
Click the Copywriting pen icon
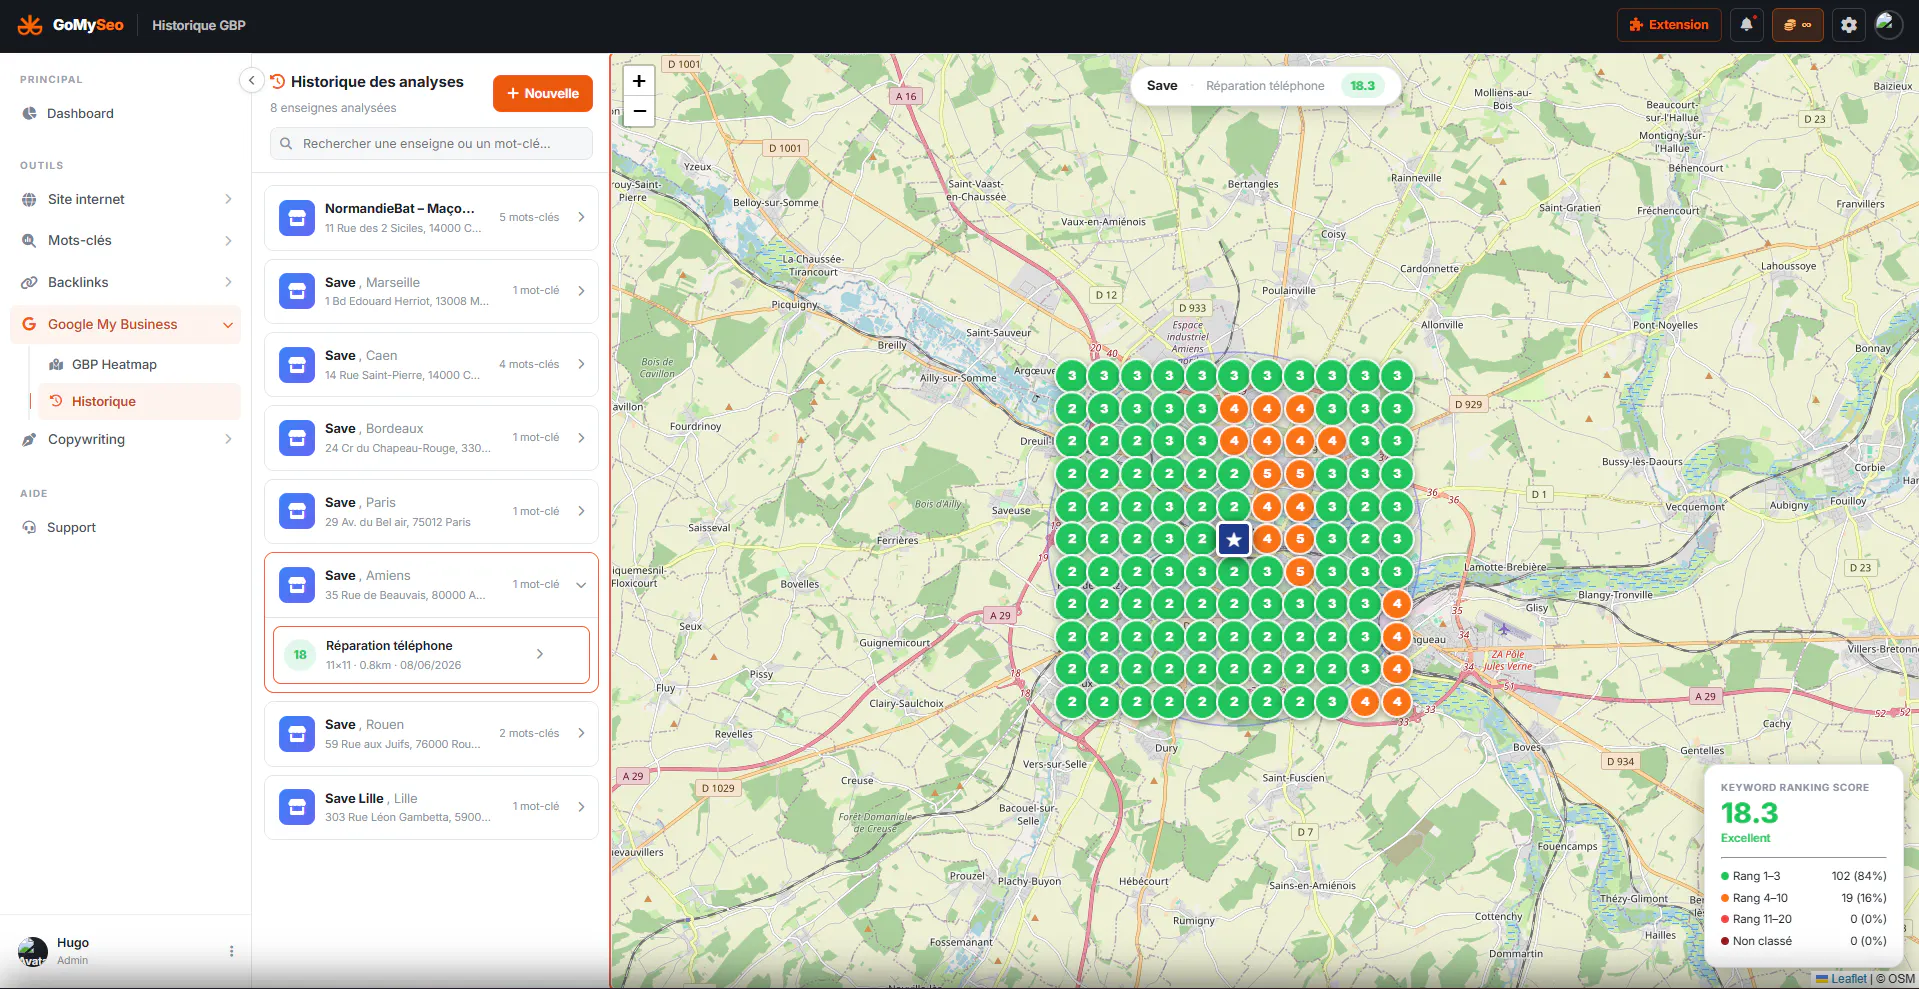(30, 440)
